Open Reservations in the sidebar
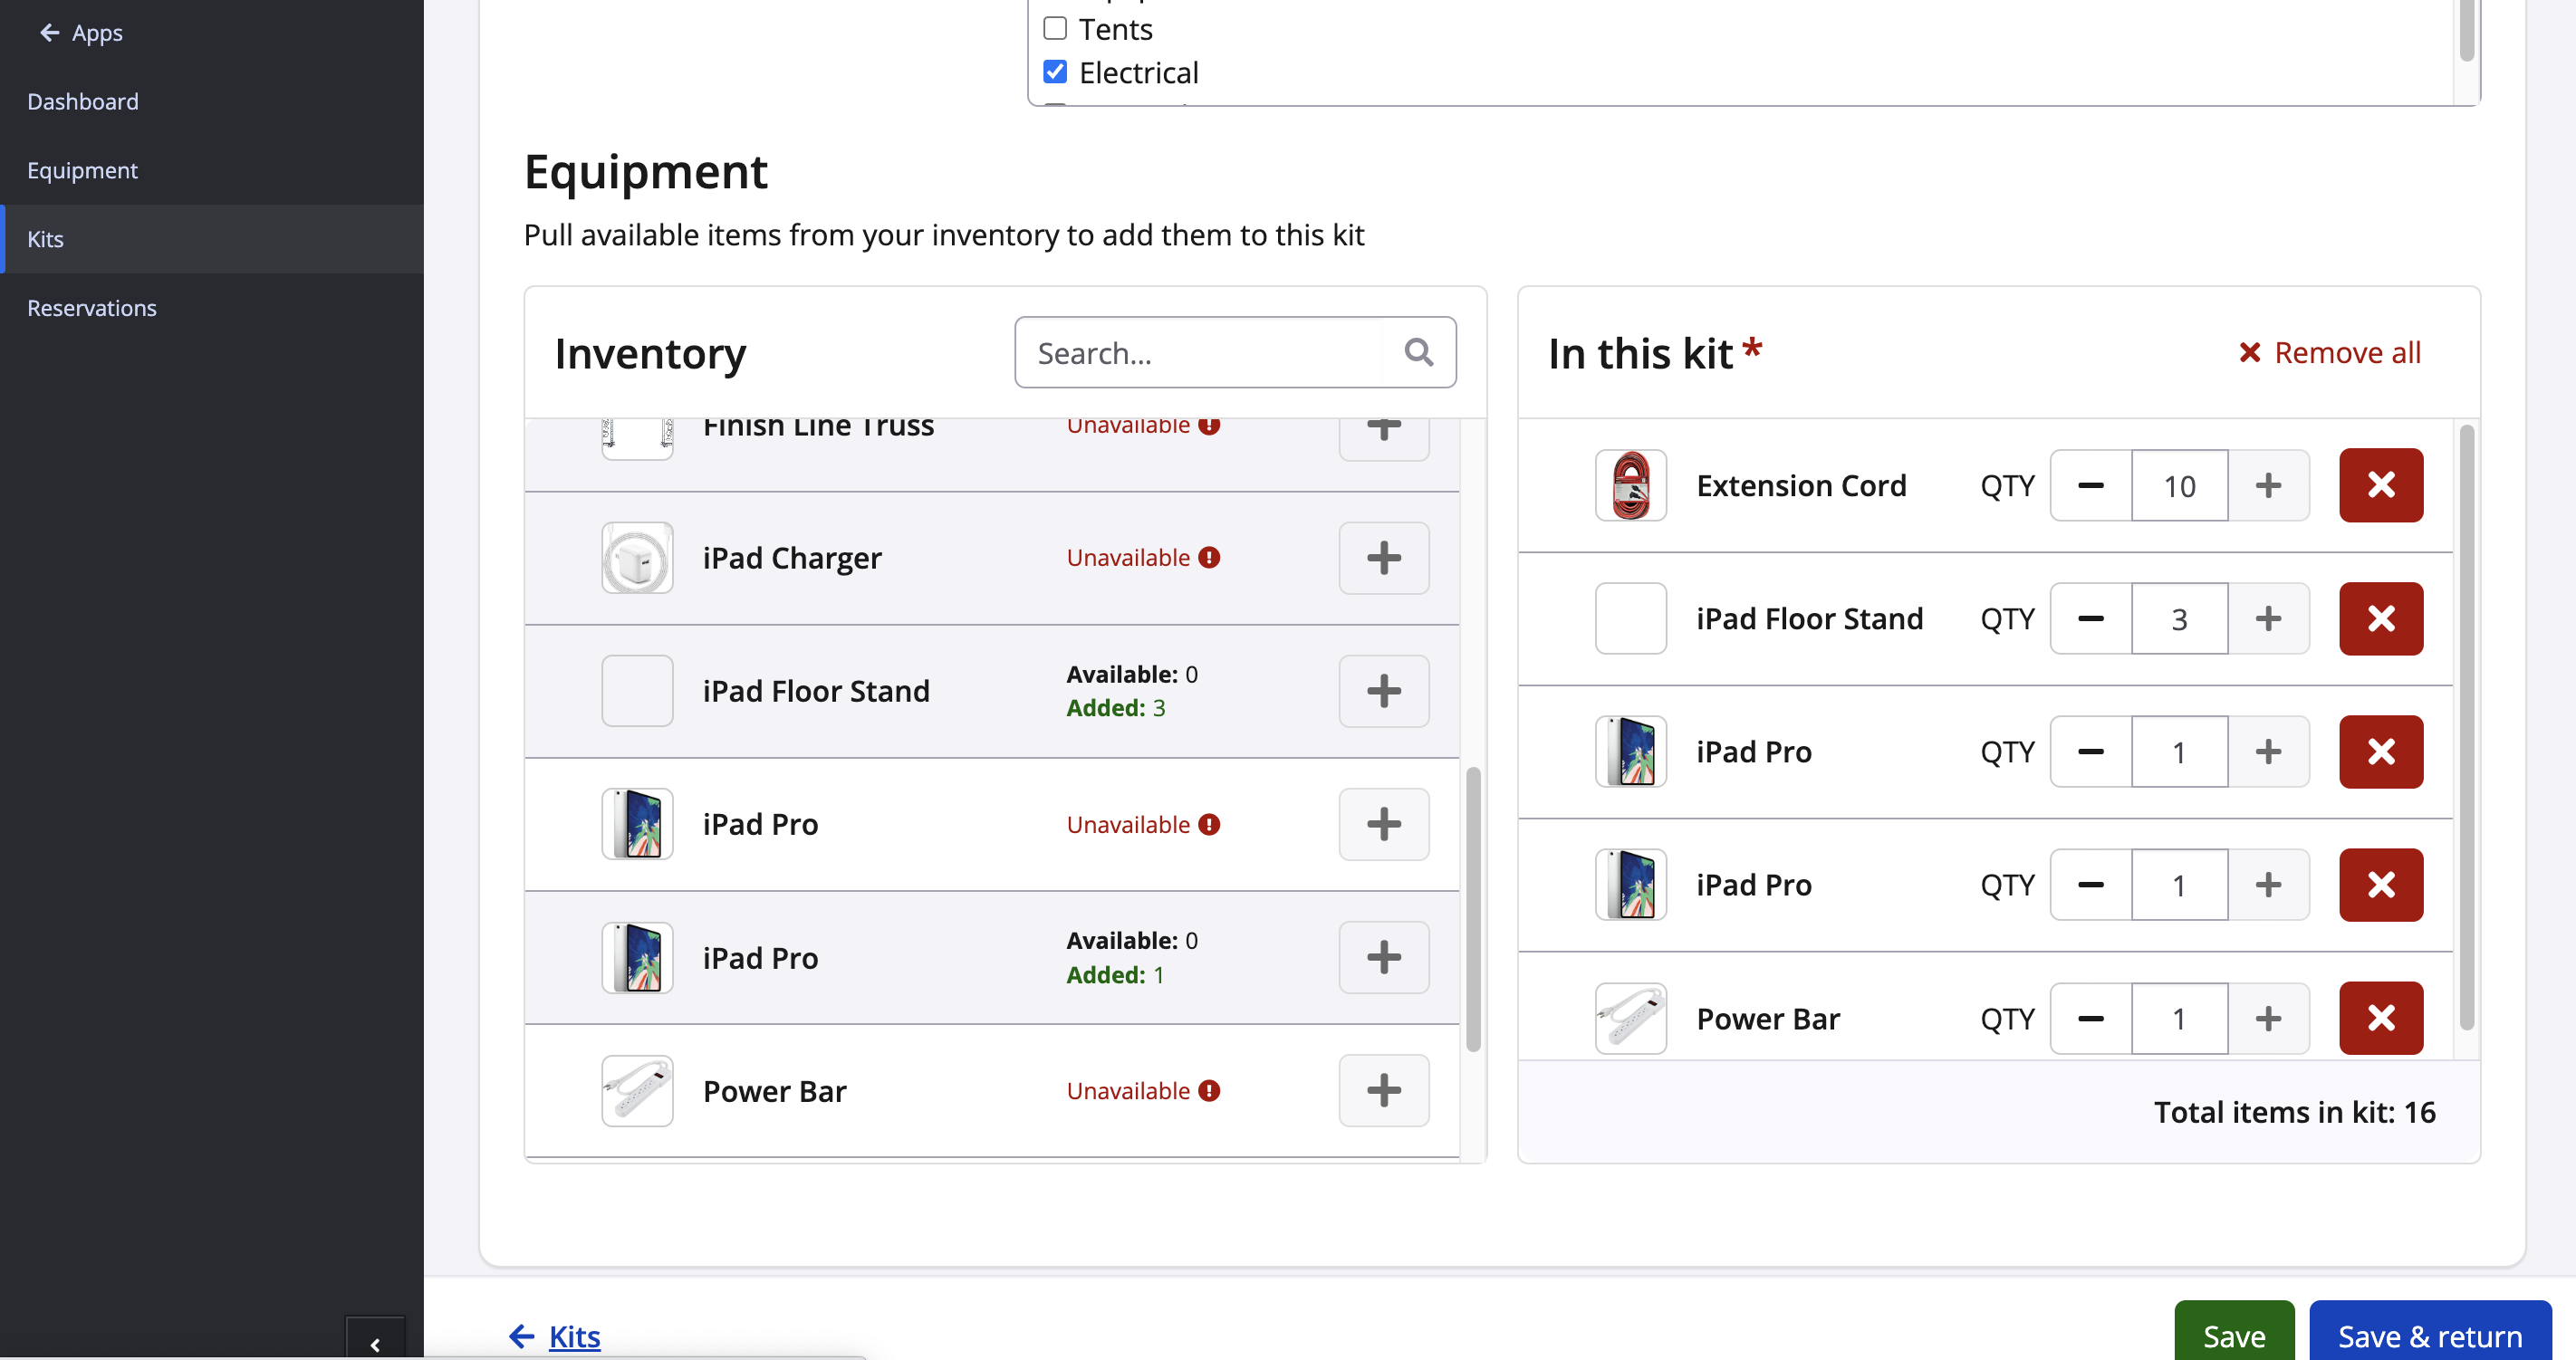The image size is (2576, 1360). (x=92, y=308)
